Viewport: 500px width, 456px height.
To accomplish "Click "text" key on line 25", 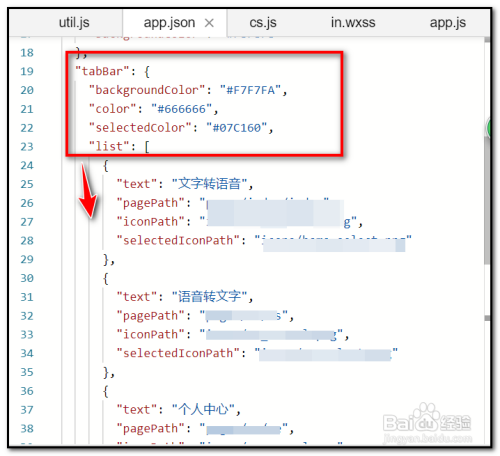I will tap(137, 184).
